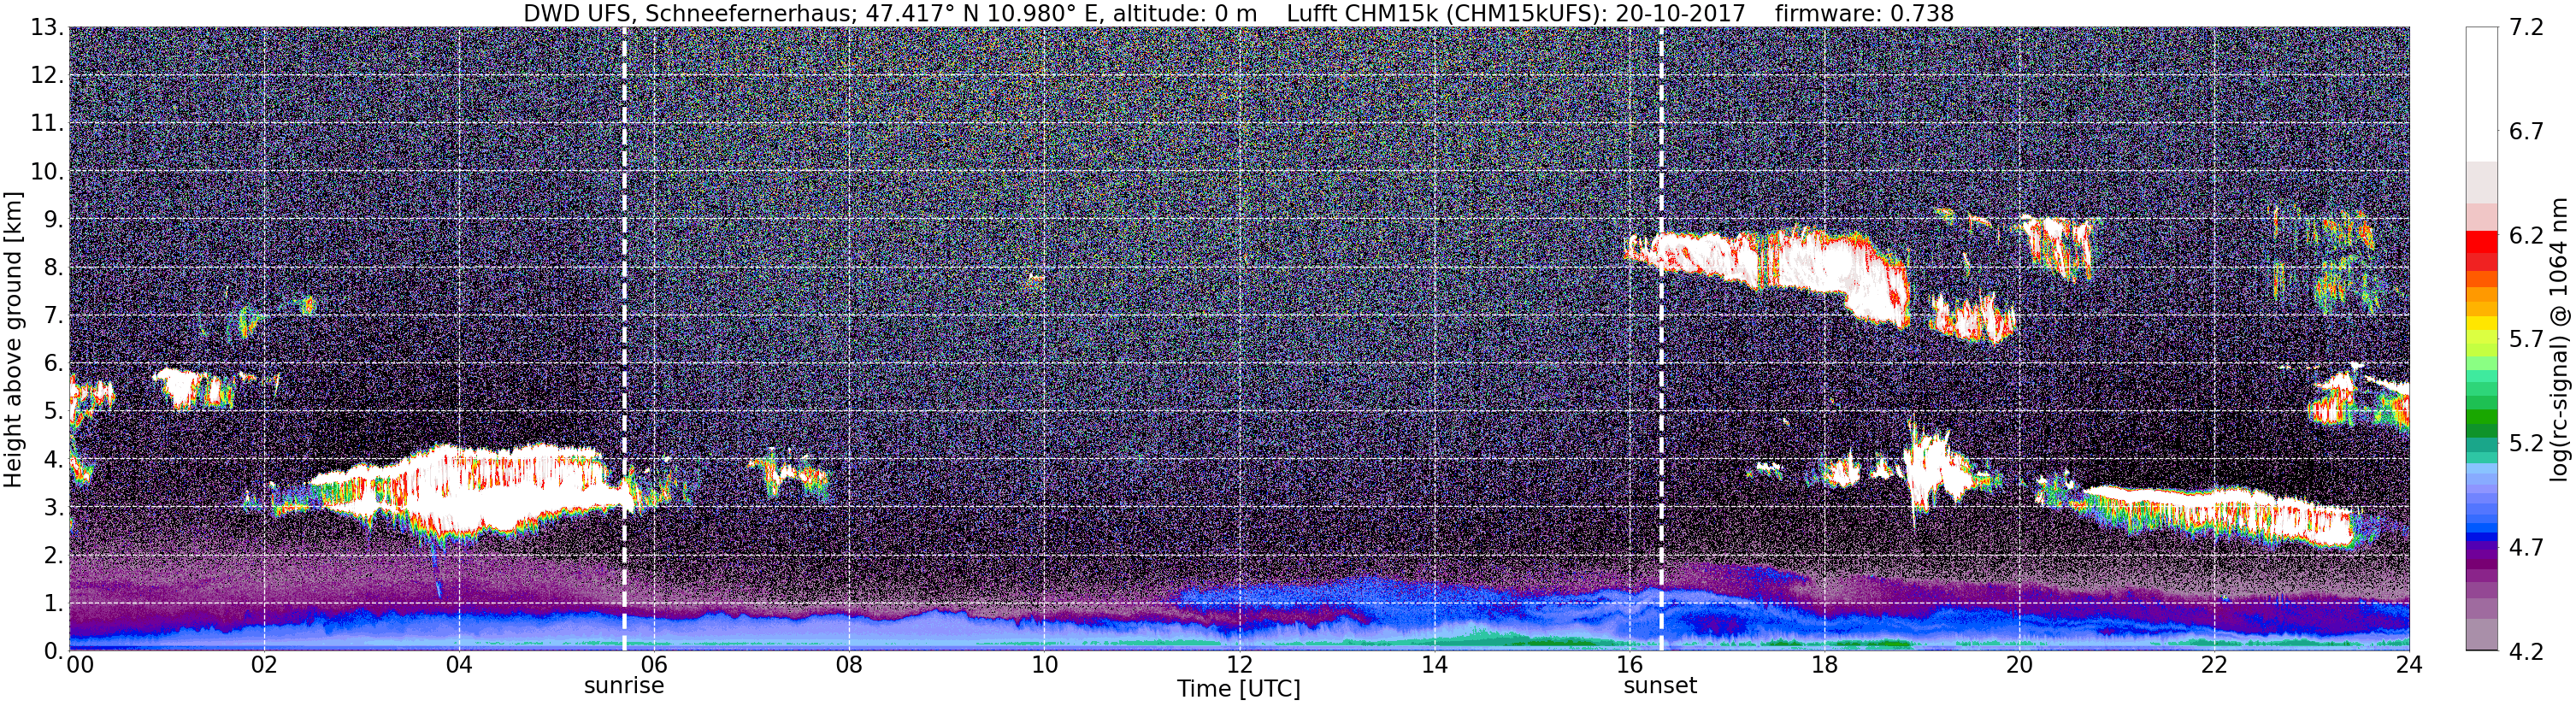Click the "13." height axis tick label
This screenshot has width=2576, height=706.
47,28
